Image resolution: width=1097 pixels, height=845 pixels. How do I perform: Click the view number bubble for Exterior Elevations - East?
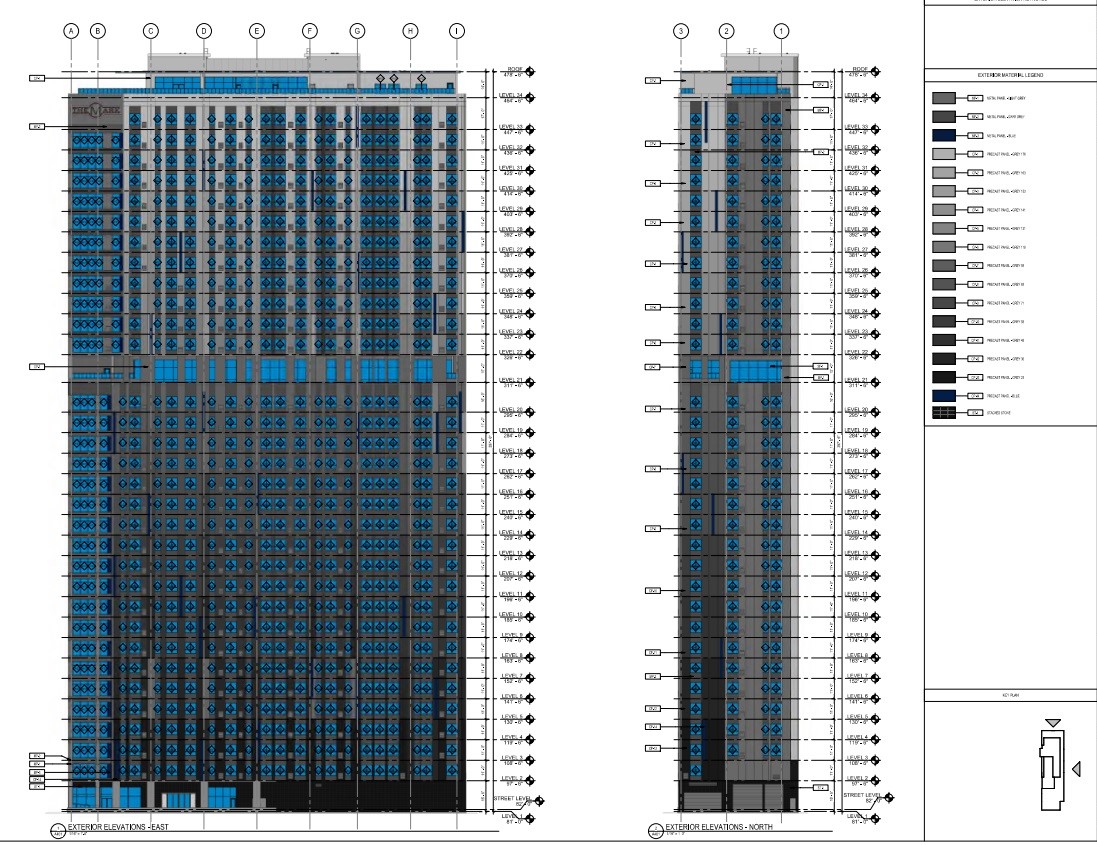tap(58, 830)
